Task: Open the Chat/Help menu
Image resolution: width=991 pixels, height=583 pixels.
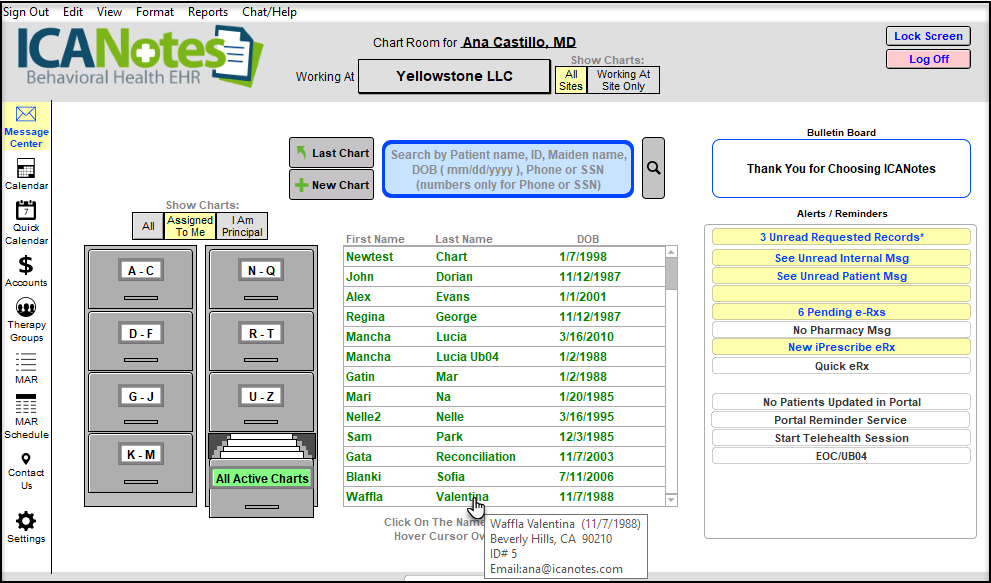Action: (x=269, y=12)
